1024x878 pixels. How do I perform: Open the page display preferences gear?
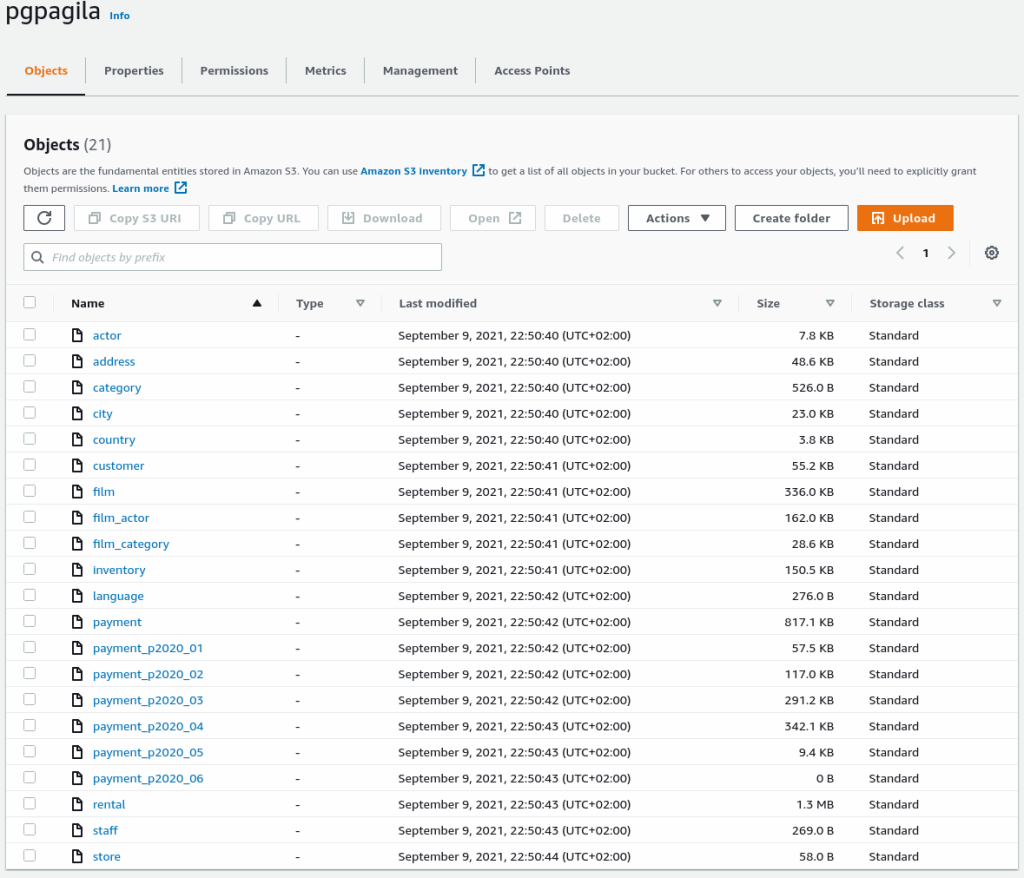[991, 253]
